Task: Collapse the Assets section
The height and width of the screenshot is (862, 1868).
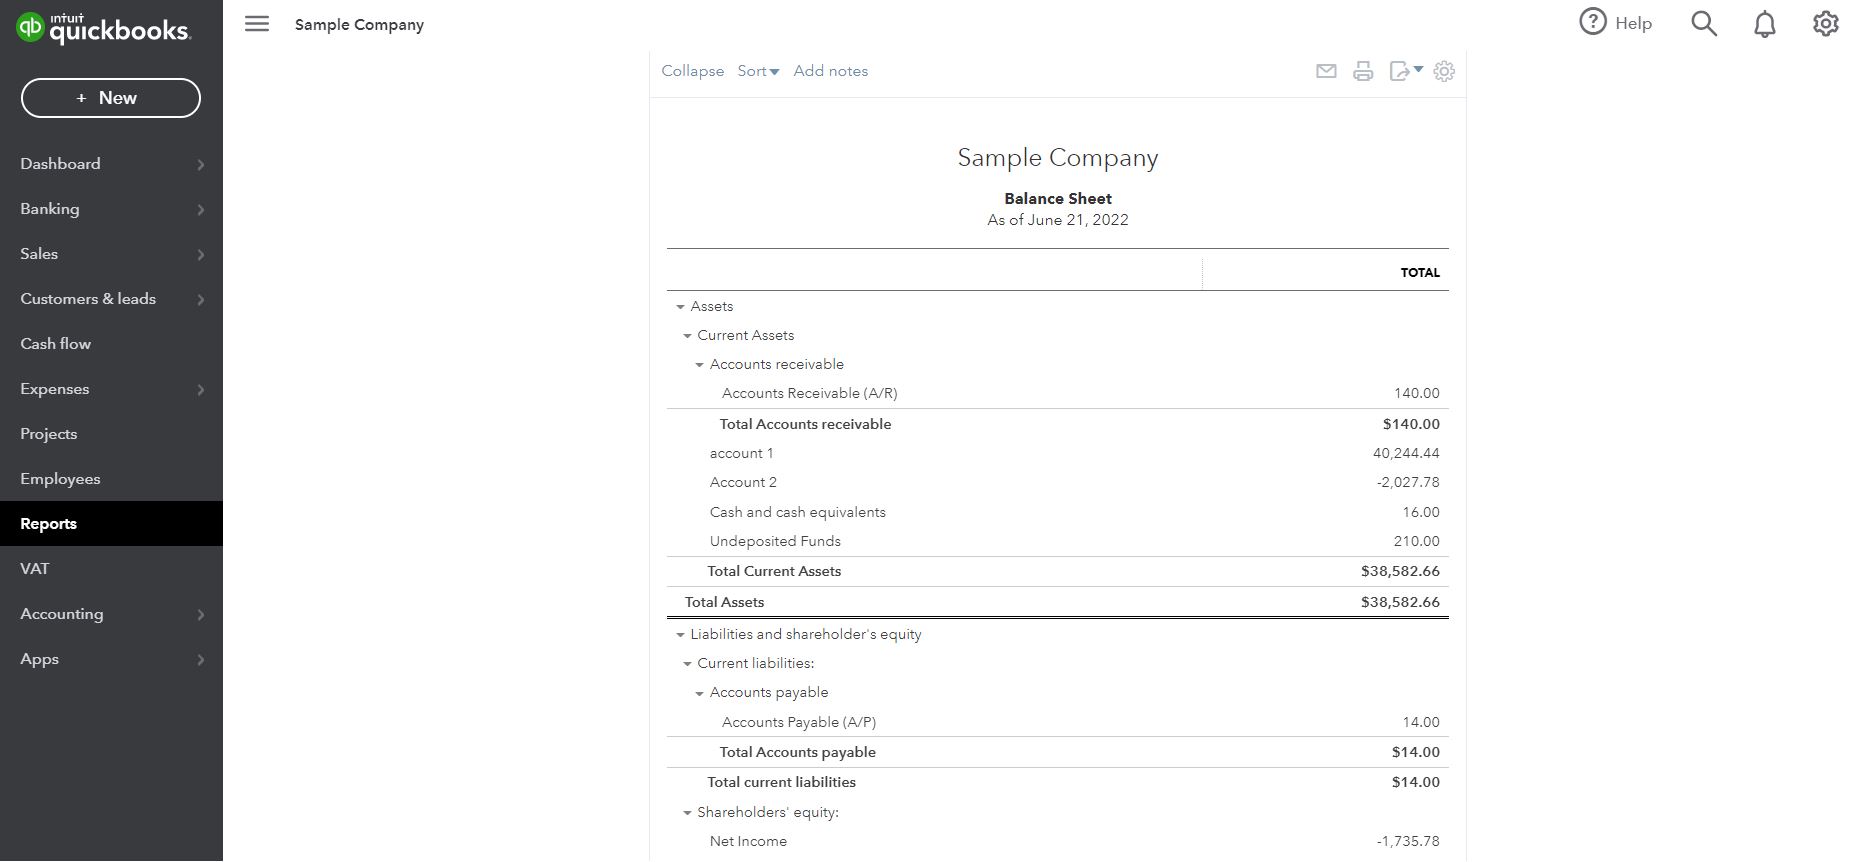Action: coord(681,307)
